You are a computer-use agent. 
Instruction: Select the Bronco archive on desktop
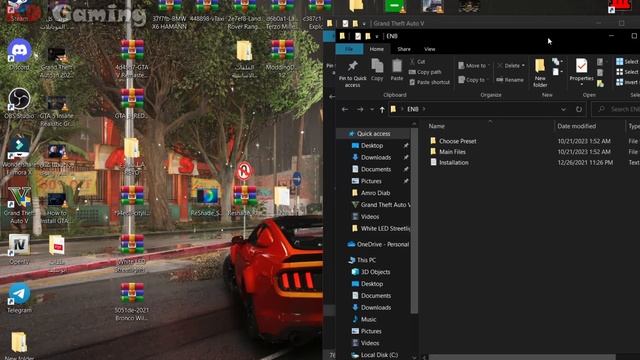(132, 302)
